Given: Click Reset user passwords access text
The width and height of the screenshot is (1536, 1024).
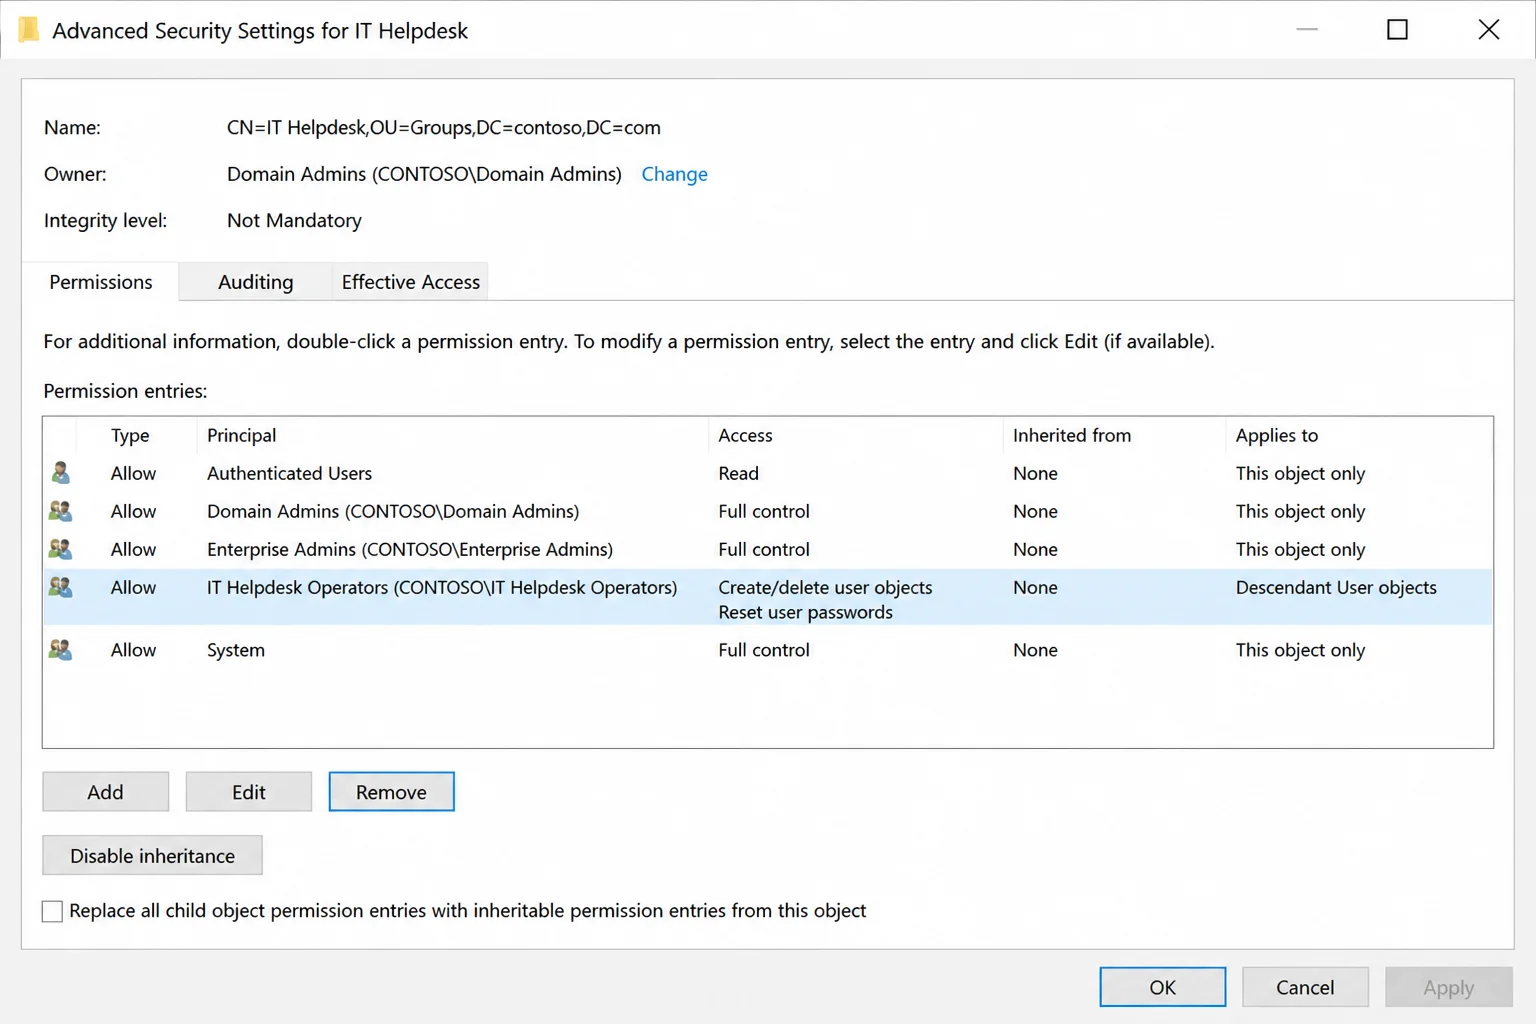Looking at the screenshot, I should 805,612.
